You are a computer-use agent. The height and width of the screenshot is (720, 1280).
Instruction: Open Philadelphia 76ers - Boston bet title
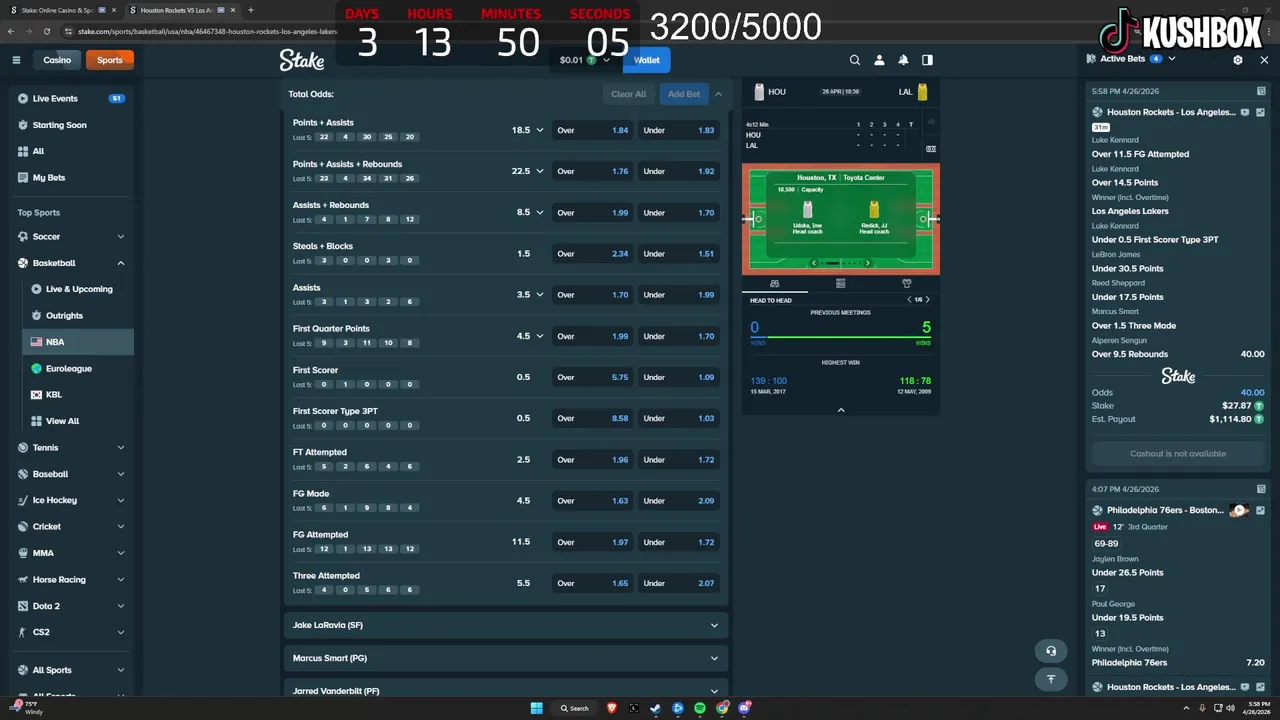[x=1165, y=510]
